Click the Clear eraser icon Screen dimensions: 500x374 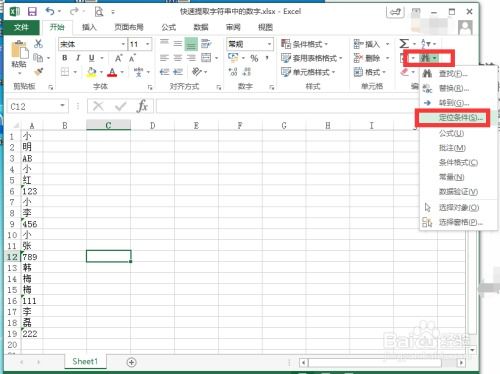[x=405, y=72]
